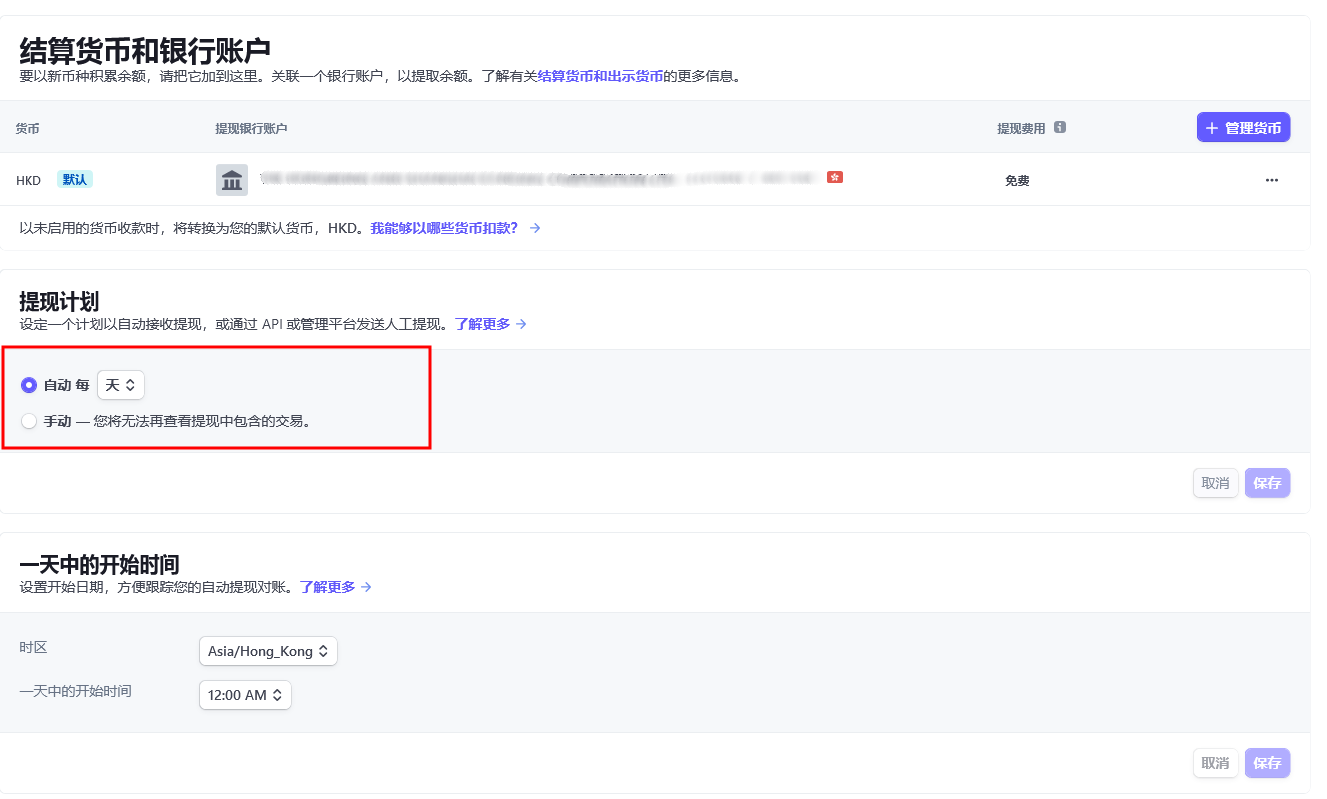This screenshot has height=799, width=1327.
Task: Click the info icon beside 提现费用
Action: coord(1060,128)
